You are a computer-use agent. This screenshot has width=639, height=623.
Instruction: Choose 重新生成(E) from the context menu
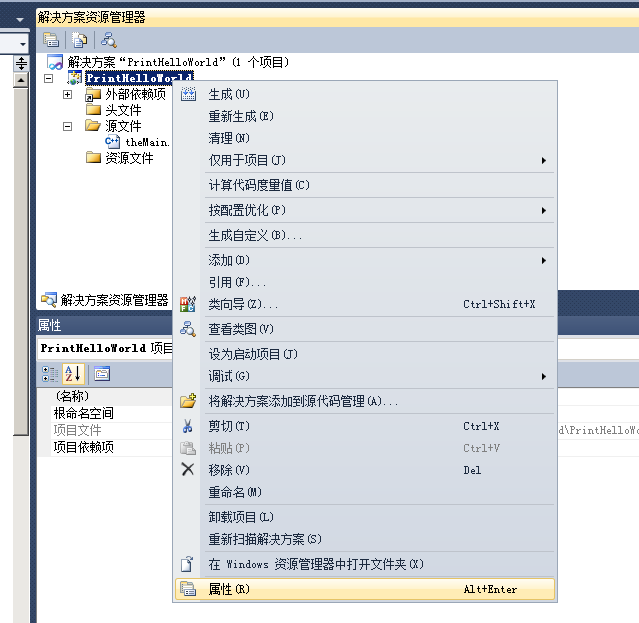coord(365,117)
